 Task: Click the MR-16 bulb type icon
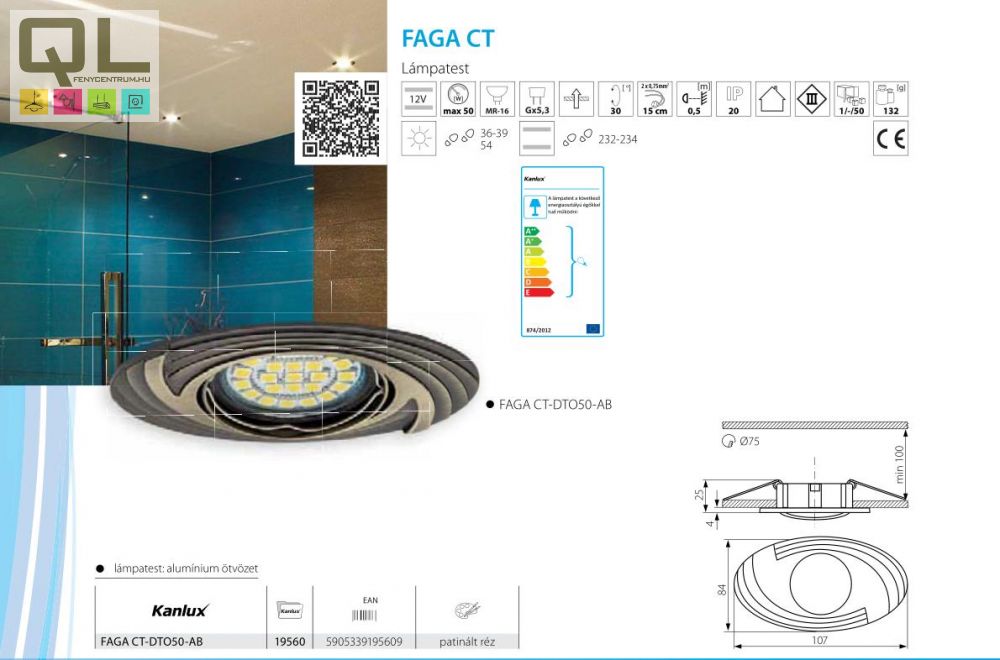(497, 99)
